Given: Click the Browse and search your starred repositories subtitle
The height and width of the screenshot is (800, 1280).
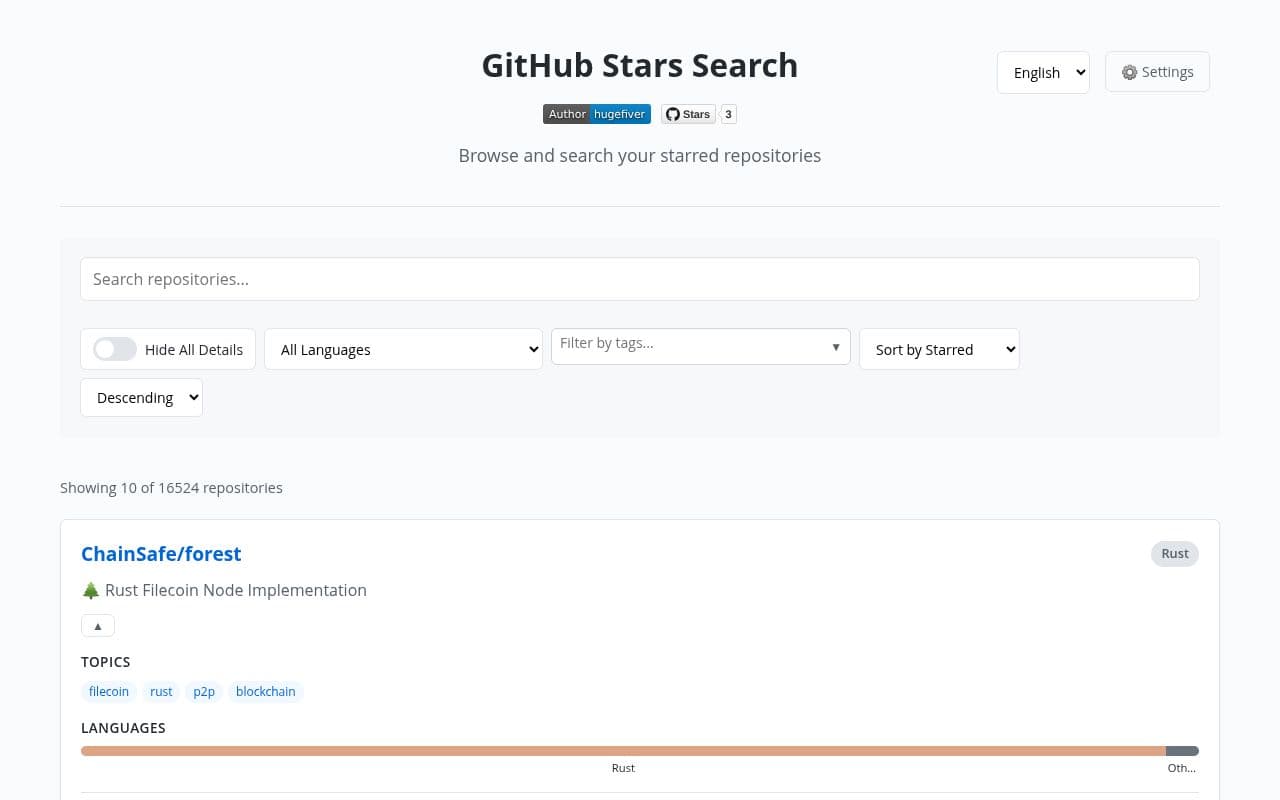Looking at the screenshot, I should pos(640,155).
